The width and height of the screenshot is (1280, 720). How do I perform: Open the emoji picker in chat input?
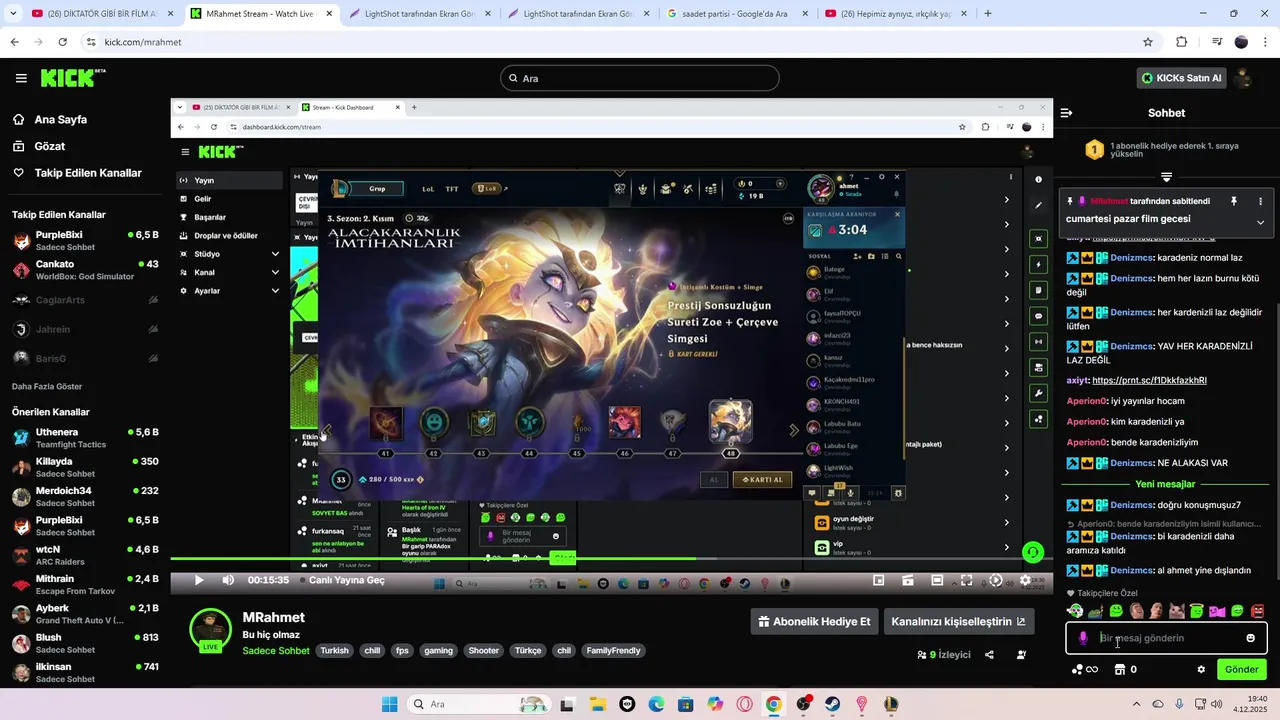pos(1250,638)
